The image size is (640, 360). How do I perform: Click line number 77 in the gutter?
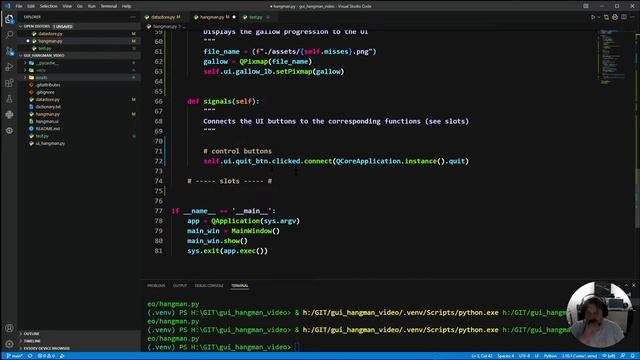[x=158, y=211]
